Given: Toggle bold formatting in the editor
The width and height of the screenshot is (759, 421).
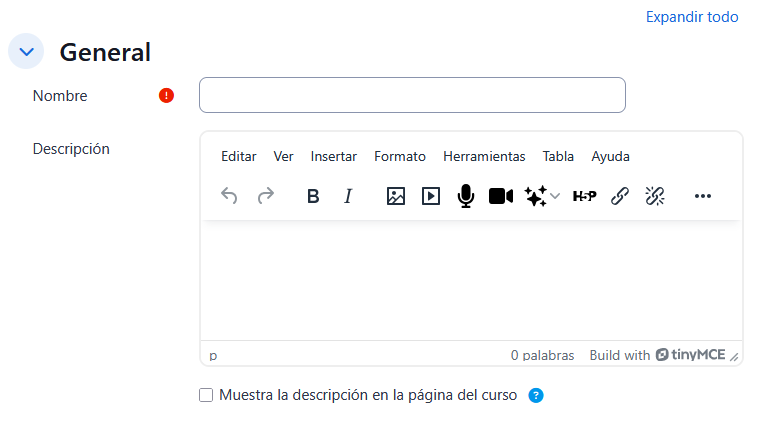Looking at the screenshot, I should 313,196.
